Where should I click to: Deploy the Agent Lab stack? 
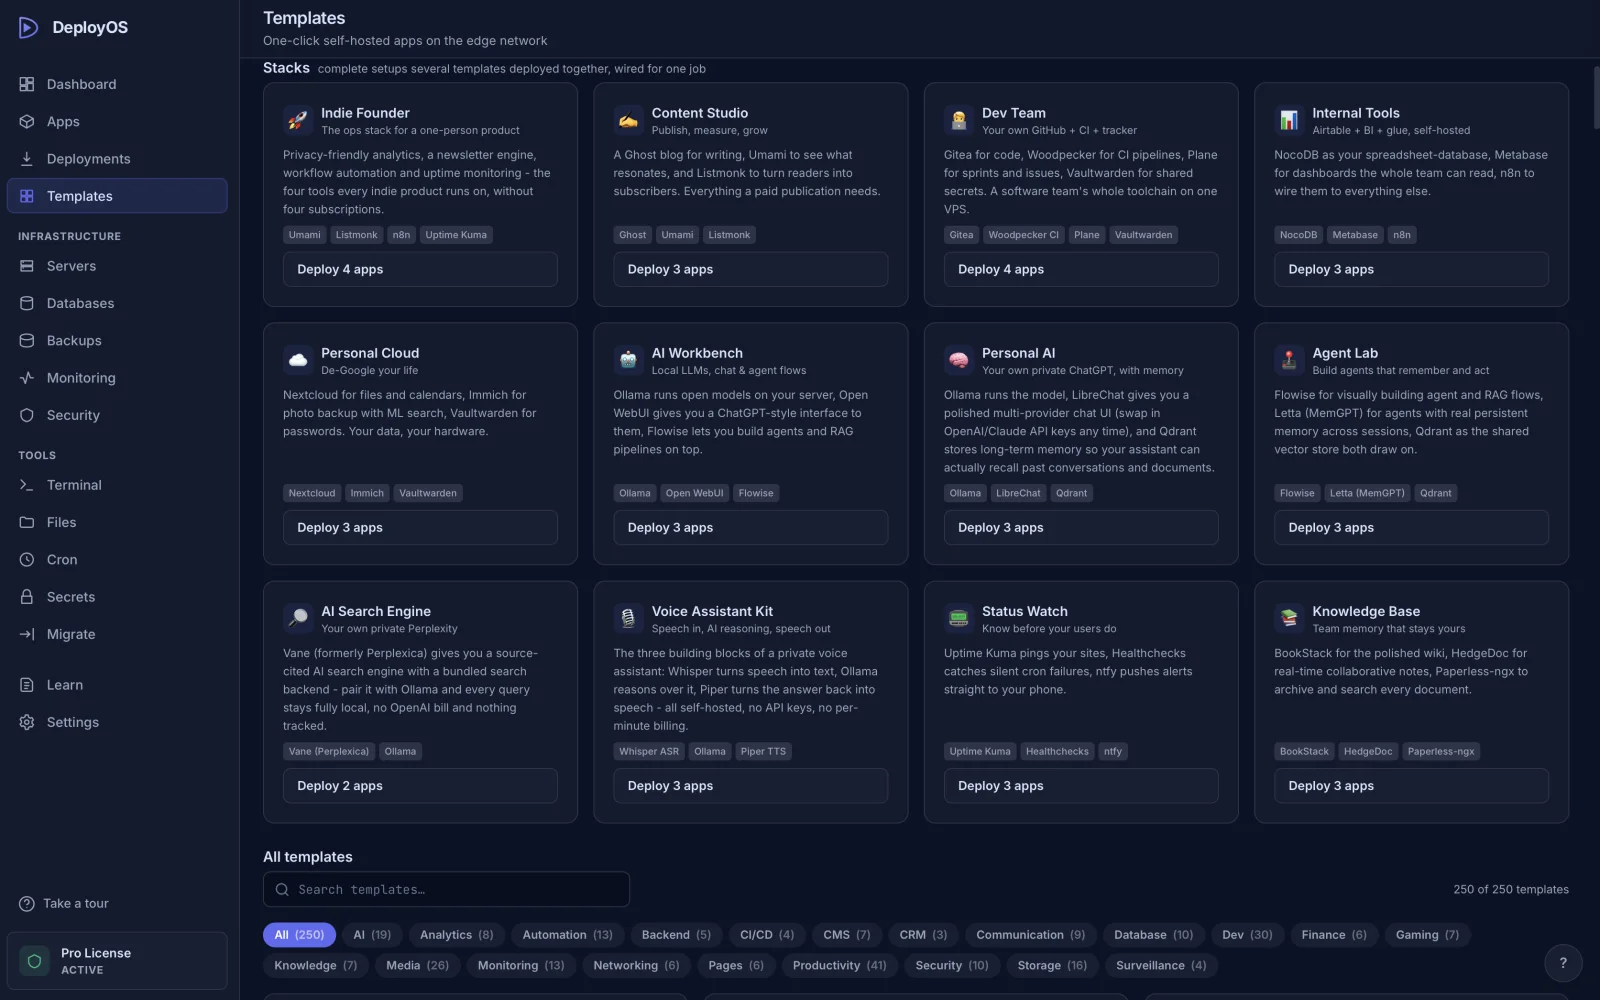tap(1411, 527)
